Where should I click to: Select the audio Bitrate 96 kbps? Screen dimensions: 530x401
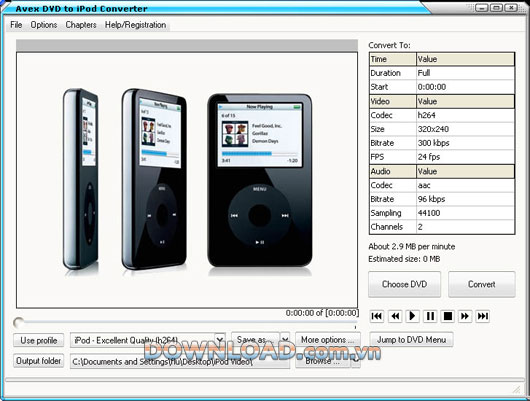pyautogui.click(x=465, y=199)
